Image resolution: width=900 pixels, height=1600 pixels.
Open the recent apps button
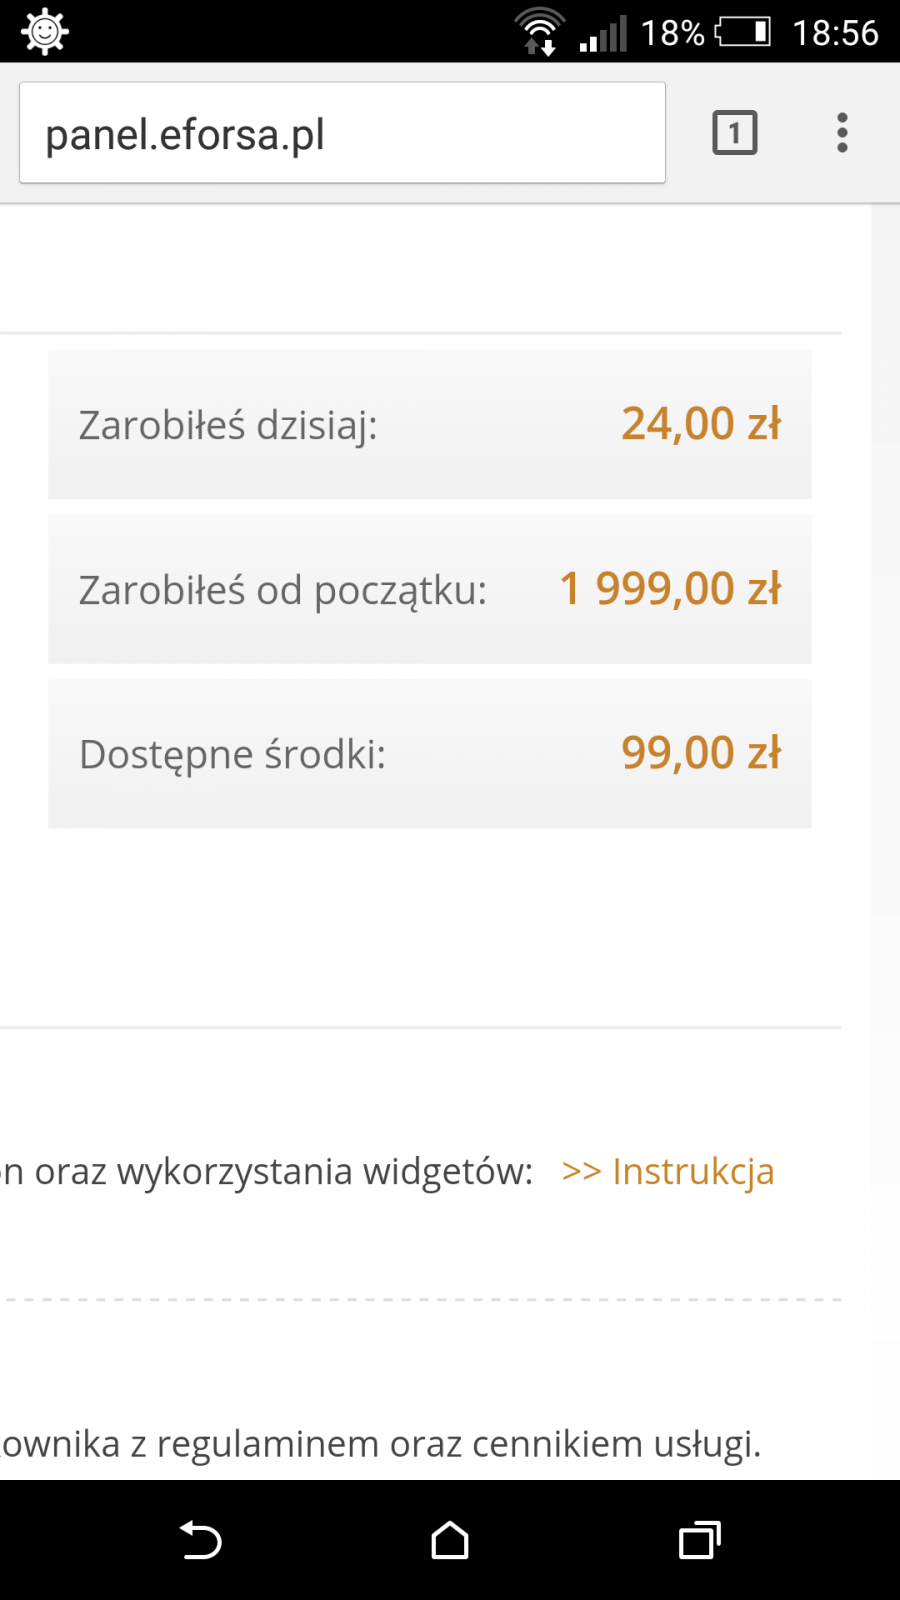coord(699,1540)
